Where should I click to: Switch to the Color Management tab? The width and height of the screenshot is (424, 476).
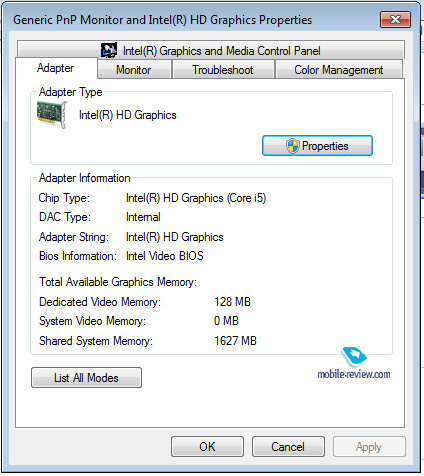pyautogui.click(x=338, y=70)
